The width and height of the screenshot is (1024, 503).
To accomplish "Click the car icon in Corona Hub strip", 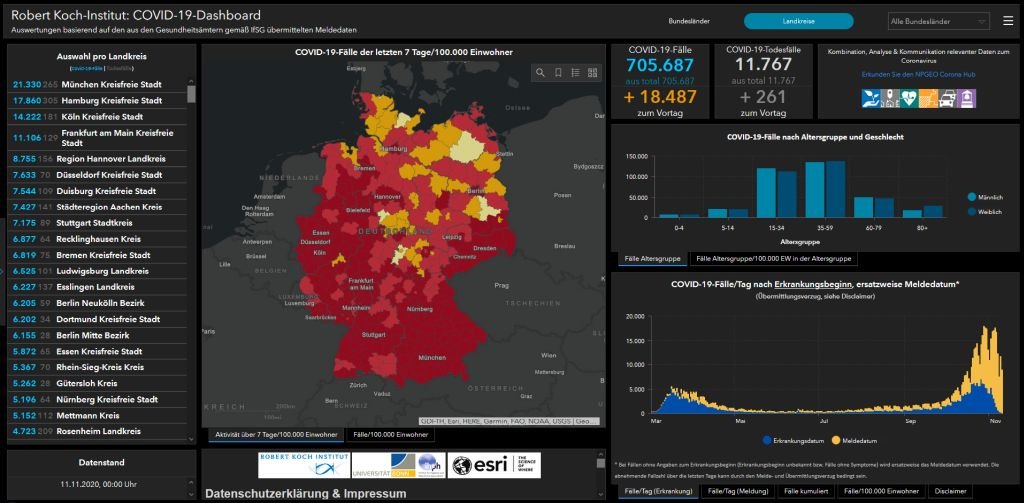I will click(x=946, y=98).
